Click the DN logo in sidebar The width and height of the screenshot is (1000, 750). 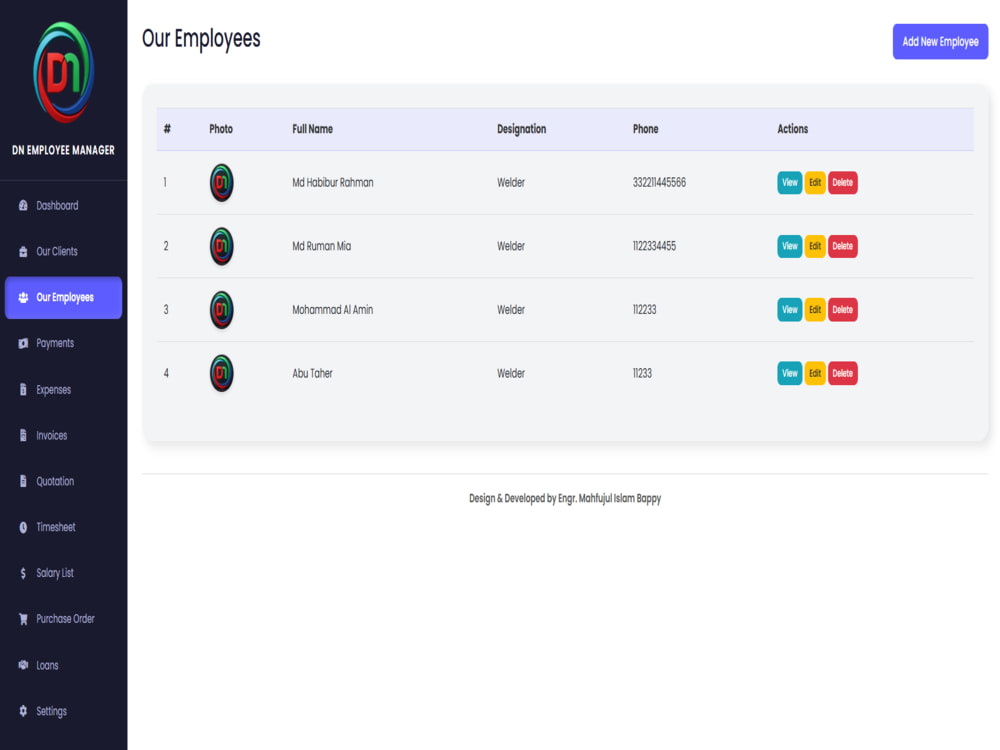pyautogui.click(x=63, y=72)
